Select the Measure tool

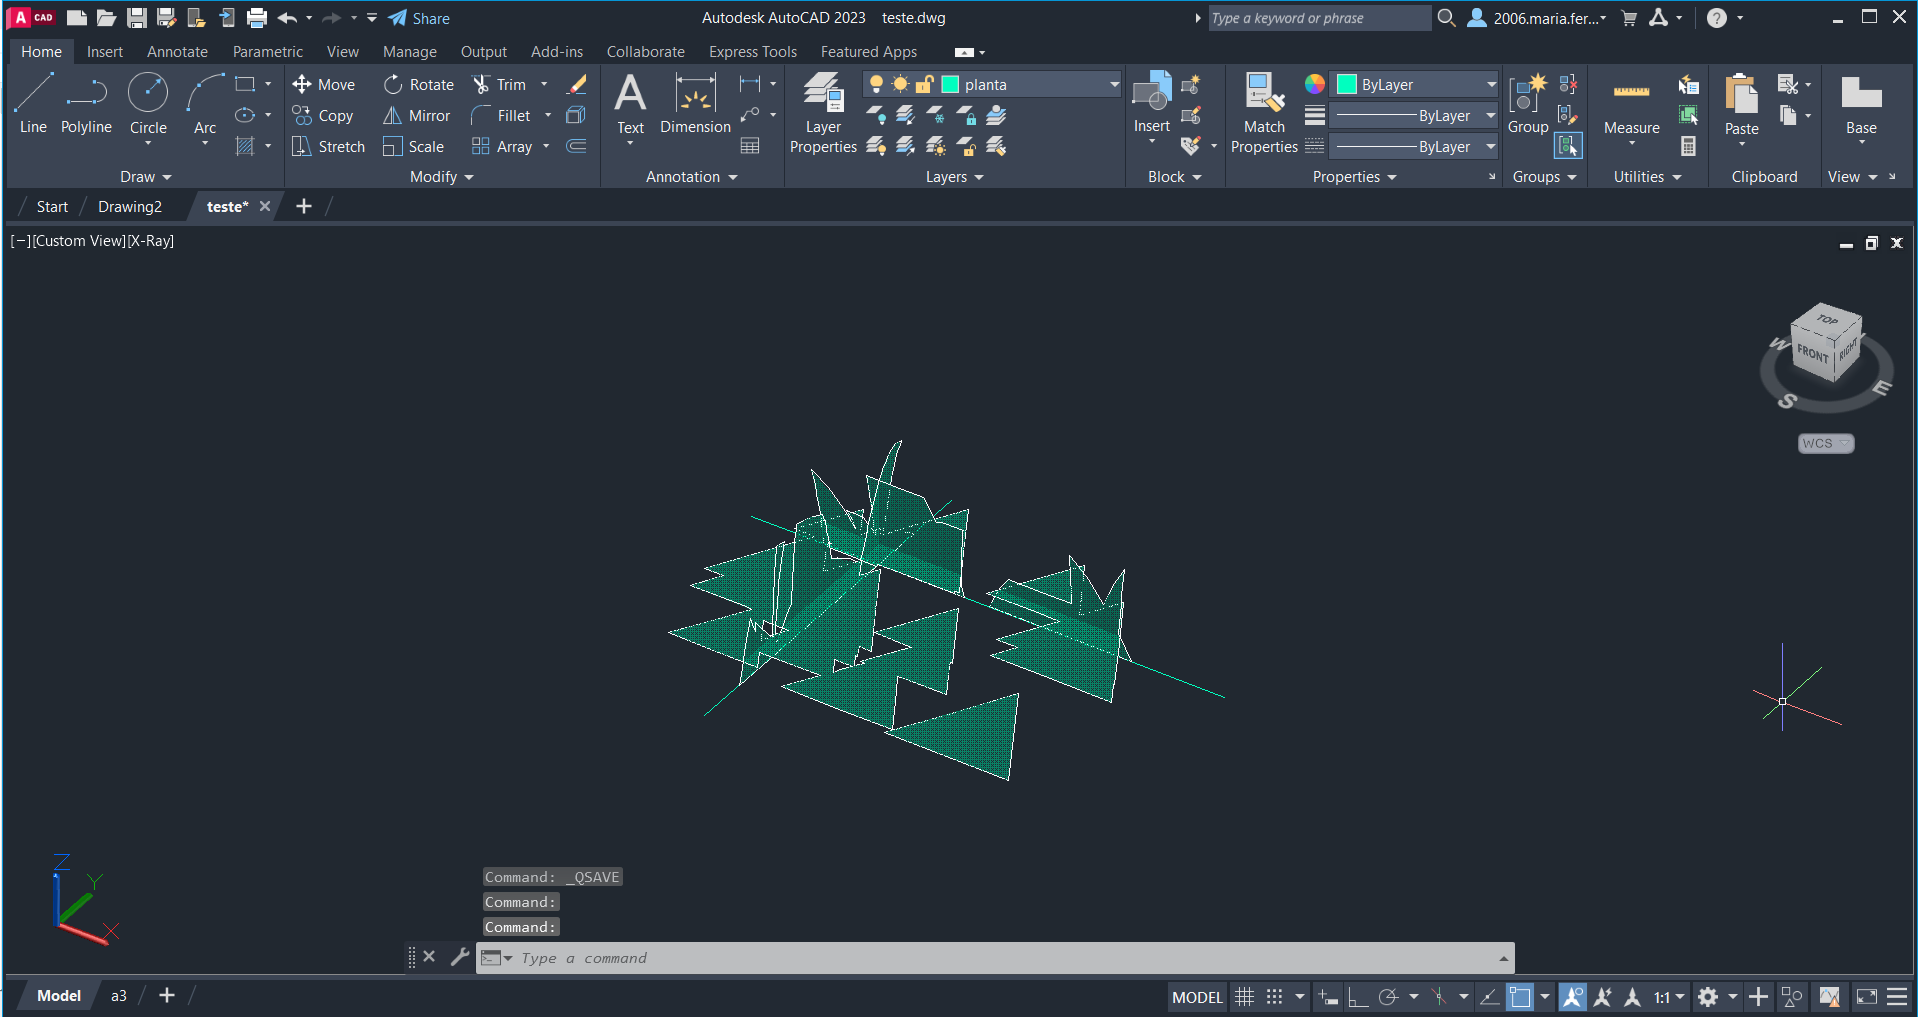(x=1631, y=105)
